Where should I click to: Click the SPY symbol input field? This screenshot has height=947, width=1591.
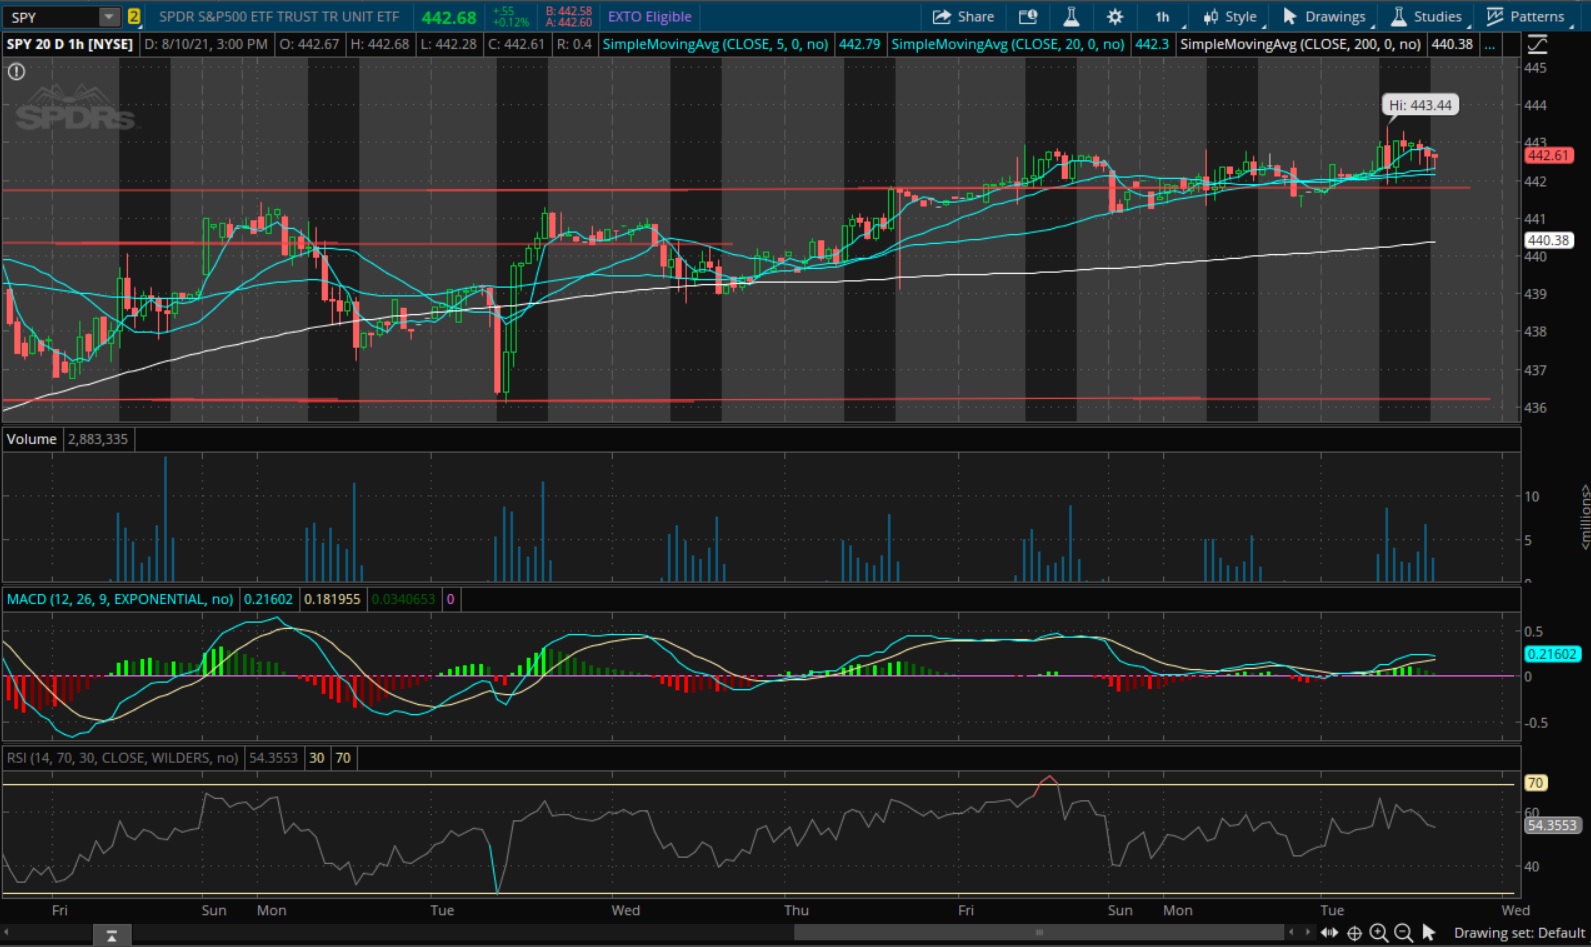click(x=52, y=17)
